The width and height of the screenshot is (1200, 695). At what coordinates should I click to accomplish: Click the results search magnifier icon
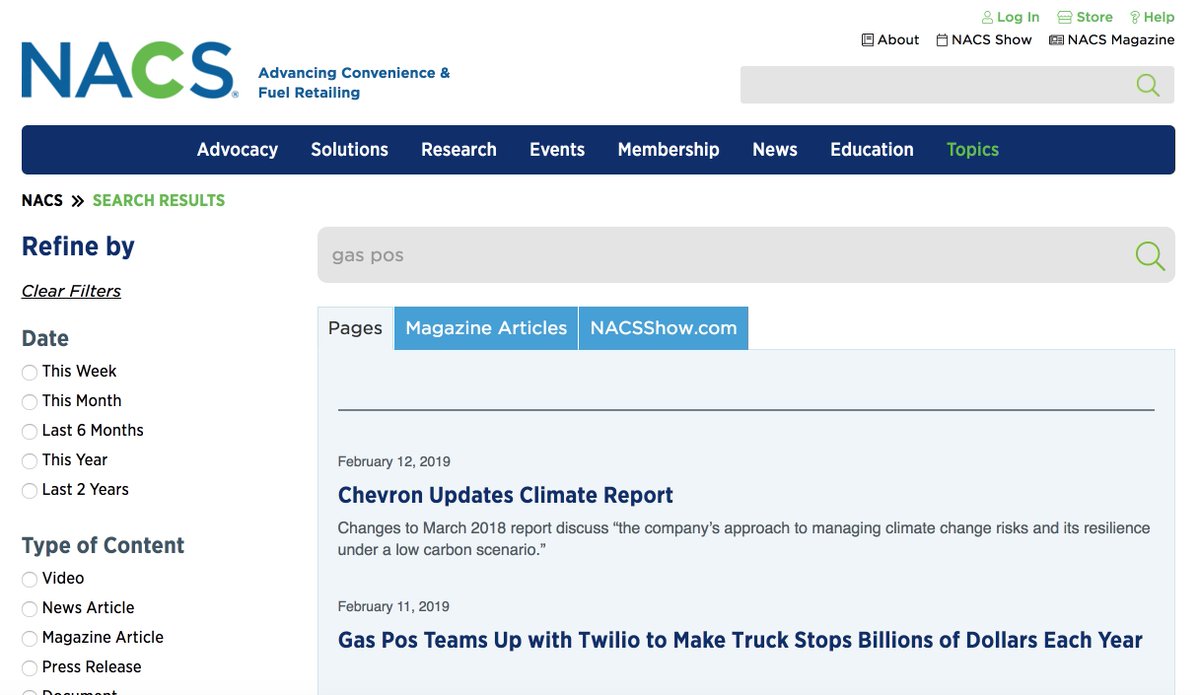1150,255
